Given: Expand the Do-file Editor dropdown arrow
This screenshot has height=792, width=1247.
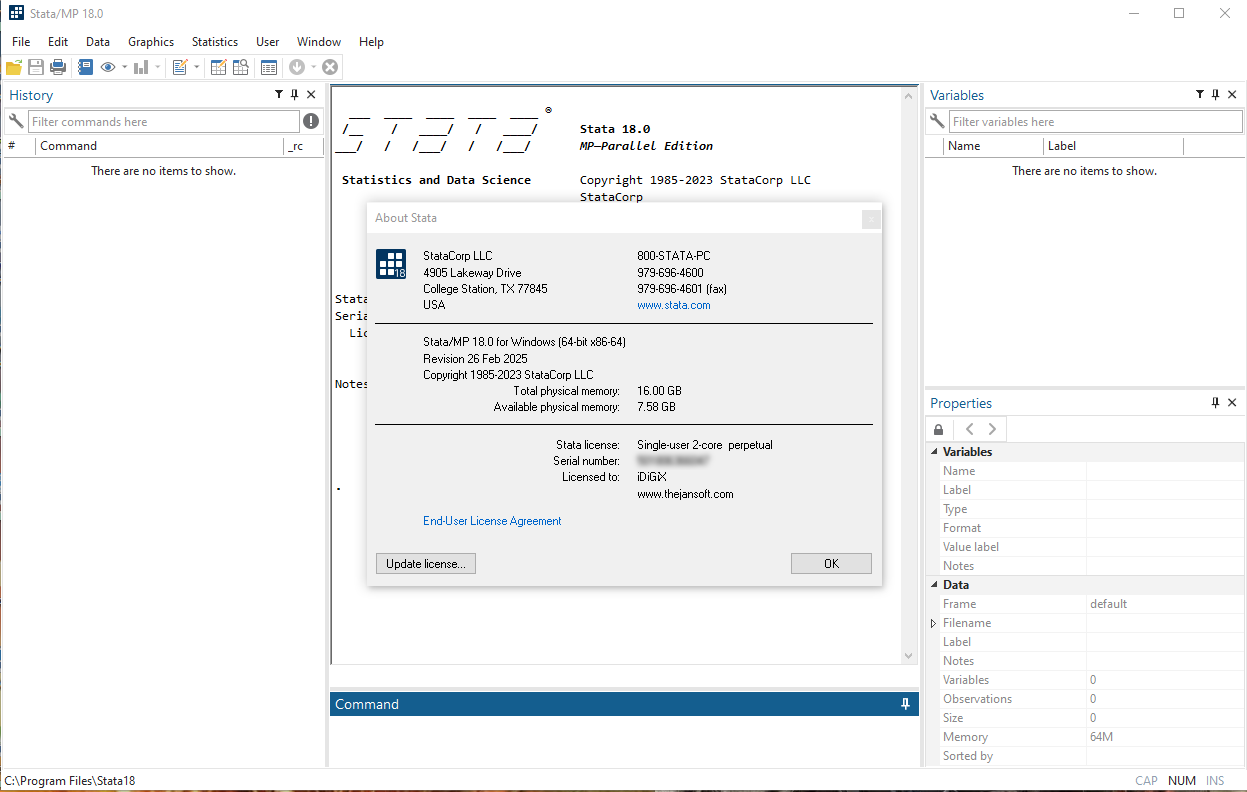Looking at the screenshot, I should tap(197, 67).
